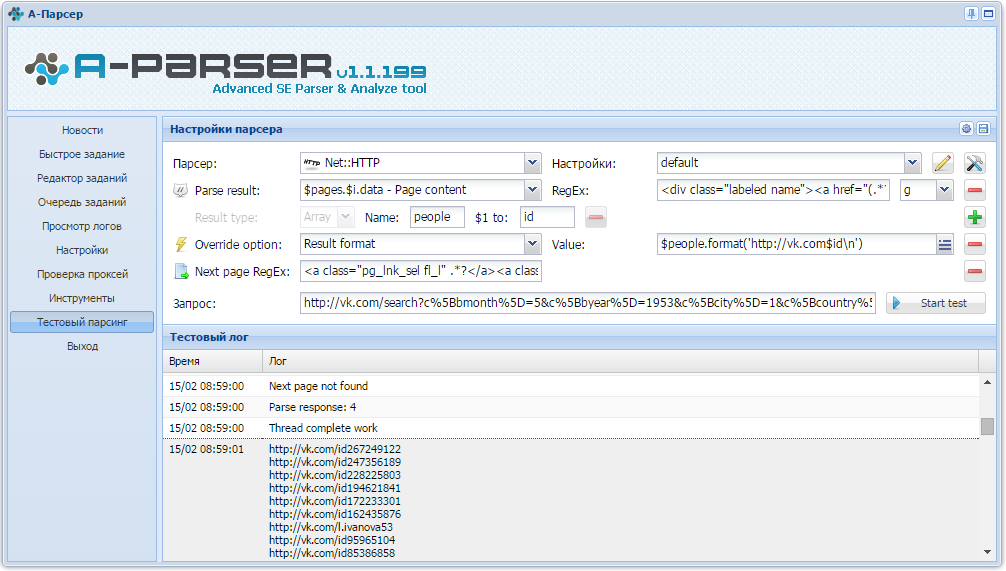Select 'Thread complete work' log row
1006x571 pixels.
(x=571, y=428)
